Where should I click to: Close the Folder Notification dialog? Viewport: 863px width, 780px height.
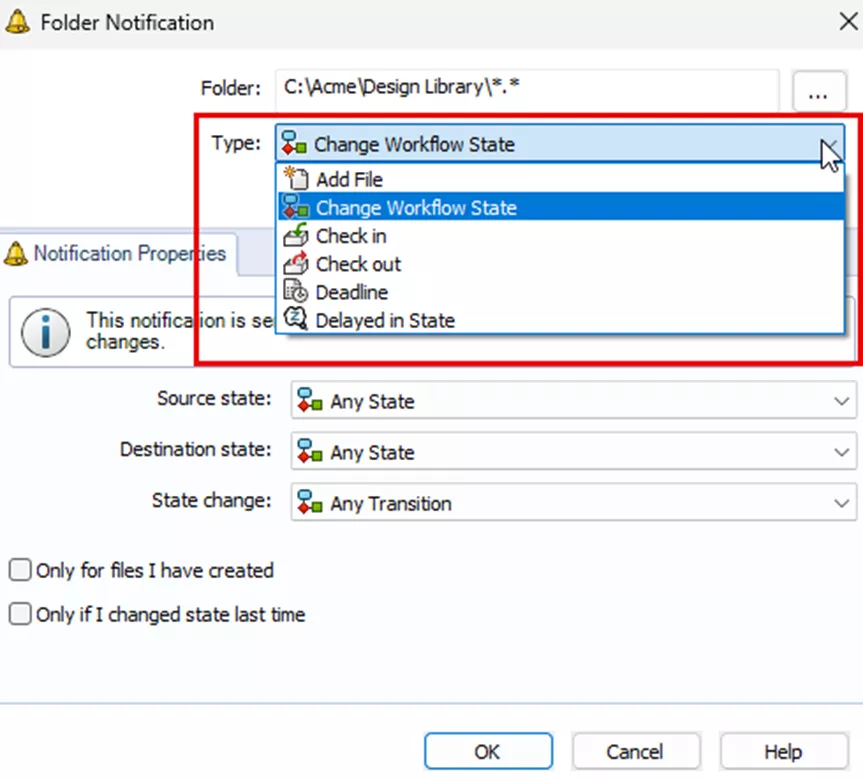pos(848,22)
